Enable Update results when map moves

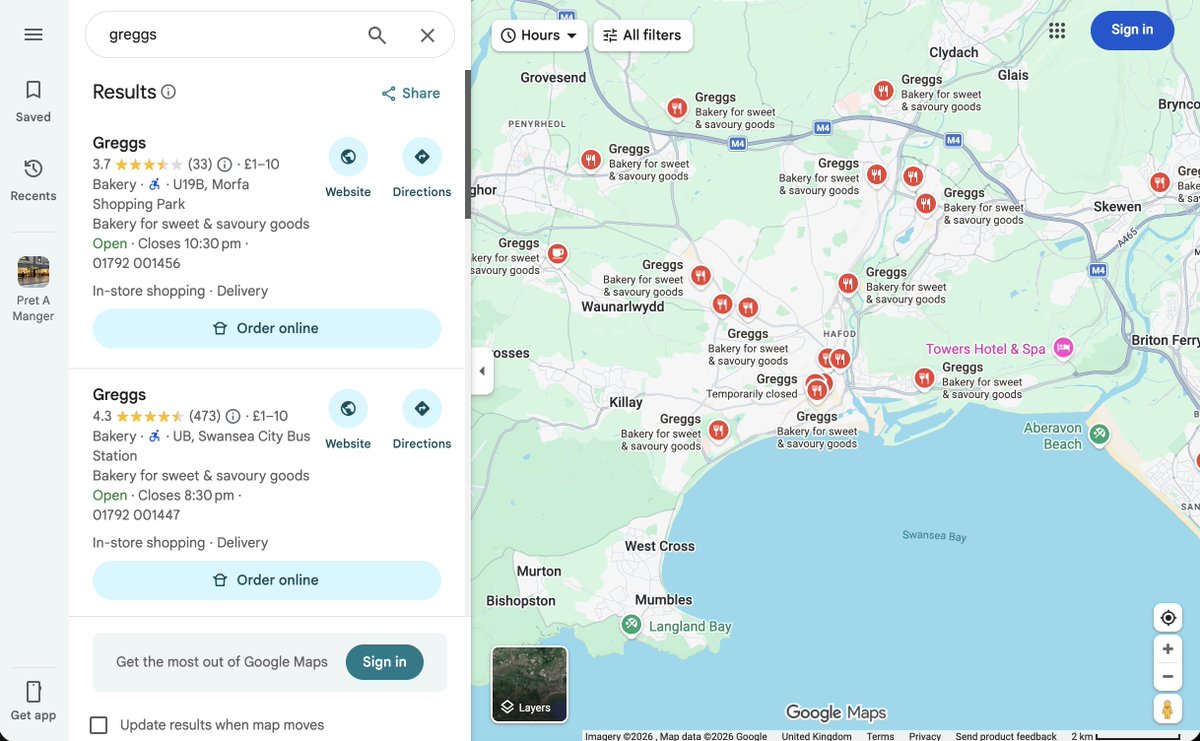tap(98, 725)
